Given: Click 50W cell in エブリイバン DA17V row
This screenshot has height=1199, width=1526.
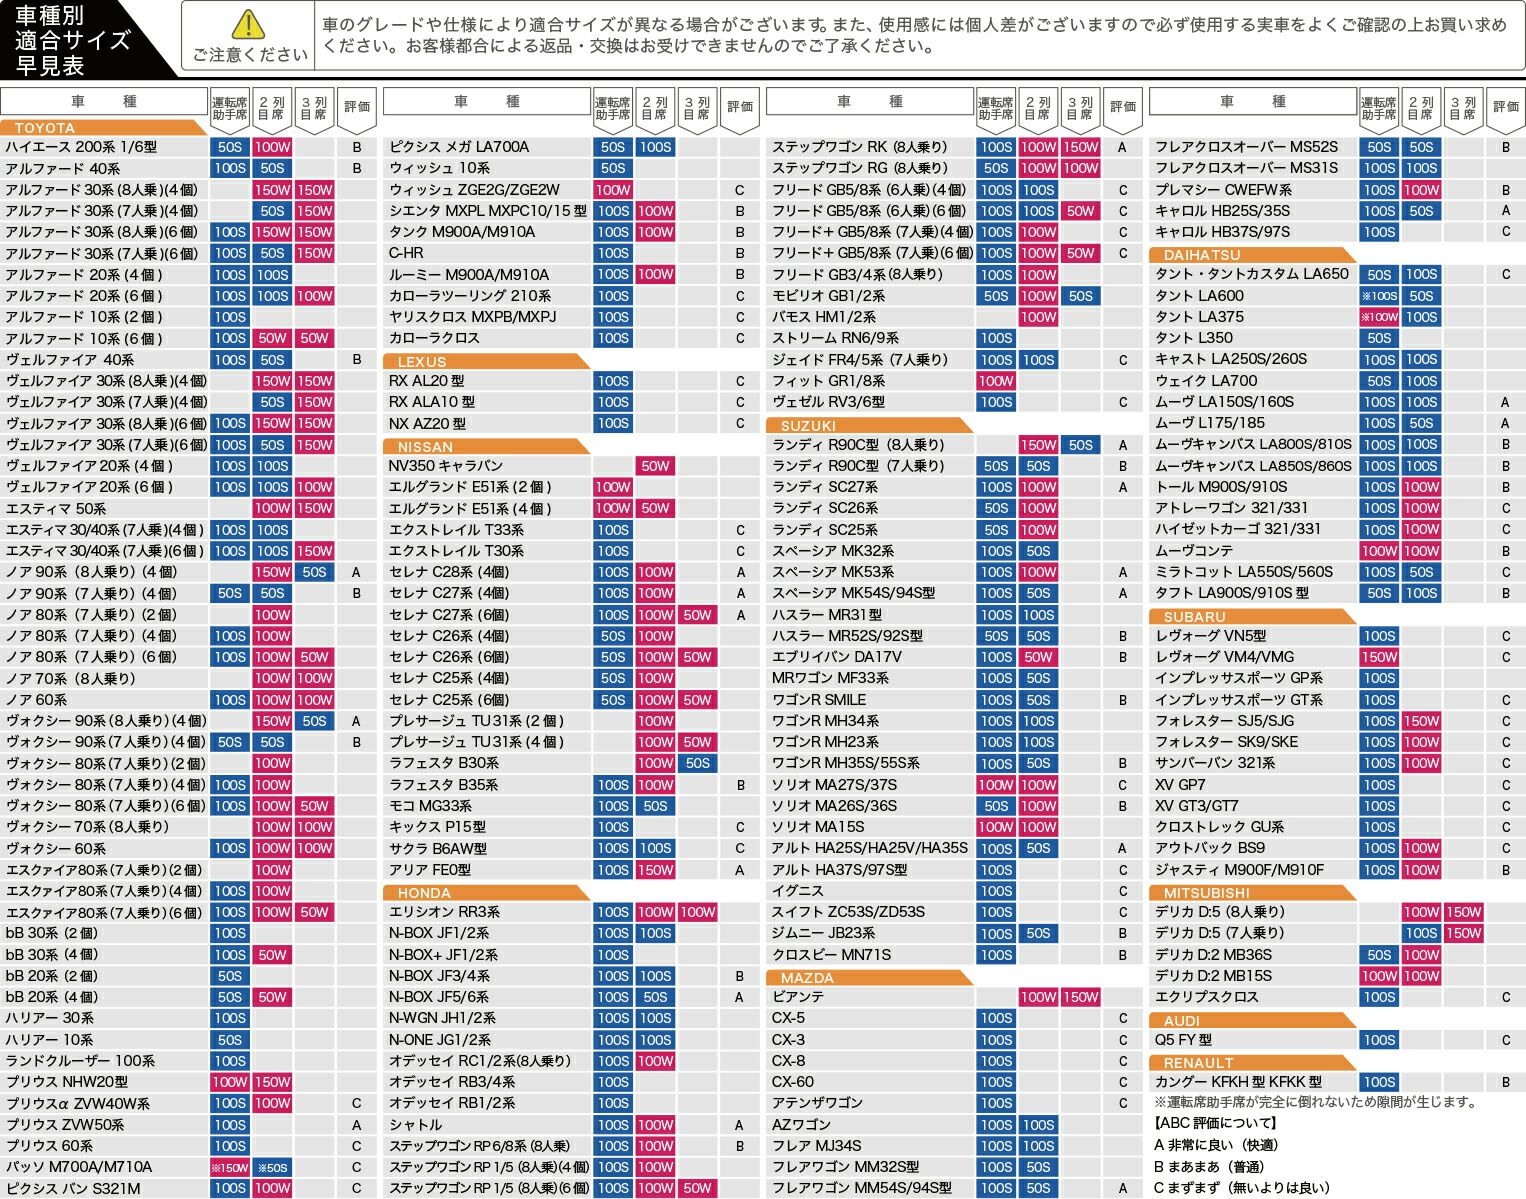Looking at the screenshot, I should pyautogui.click(x=1038, y=657).
